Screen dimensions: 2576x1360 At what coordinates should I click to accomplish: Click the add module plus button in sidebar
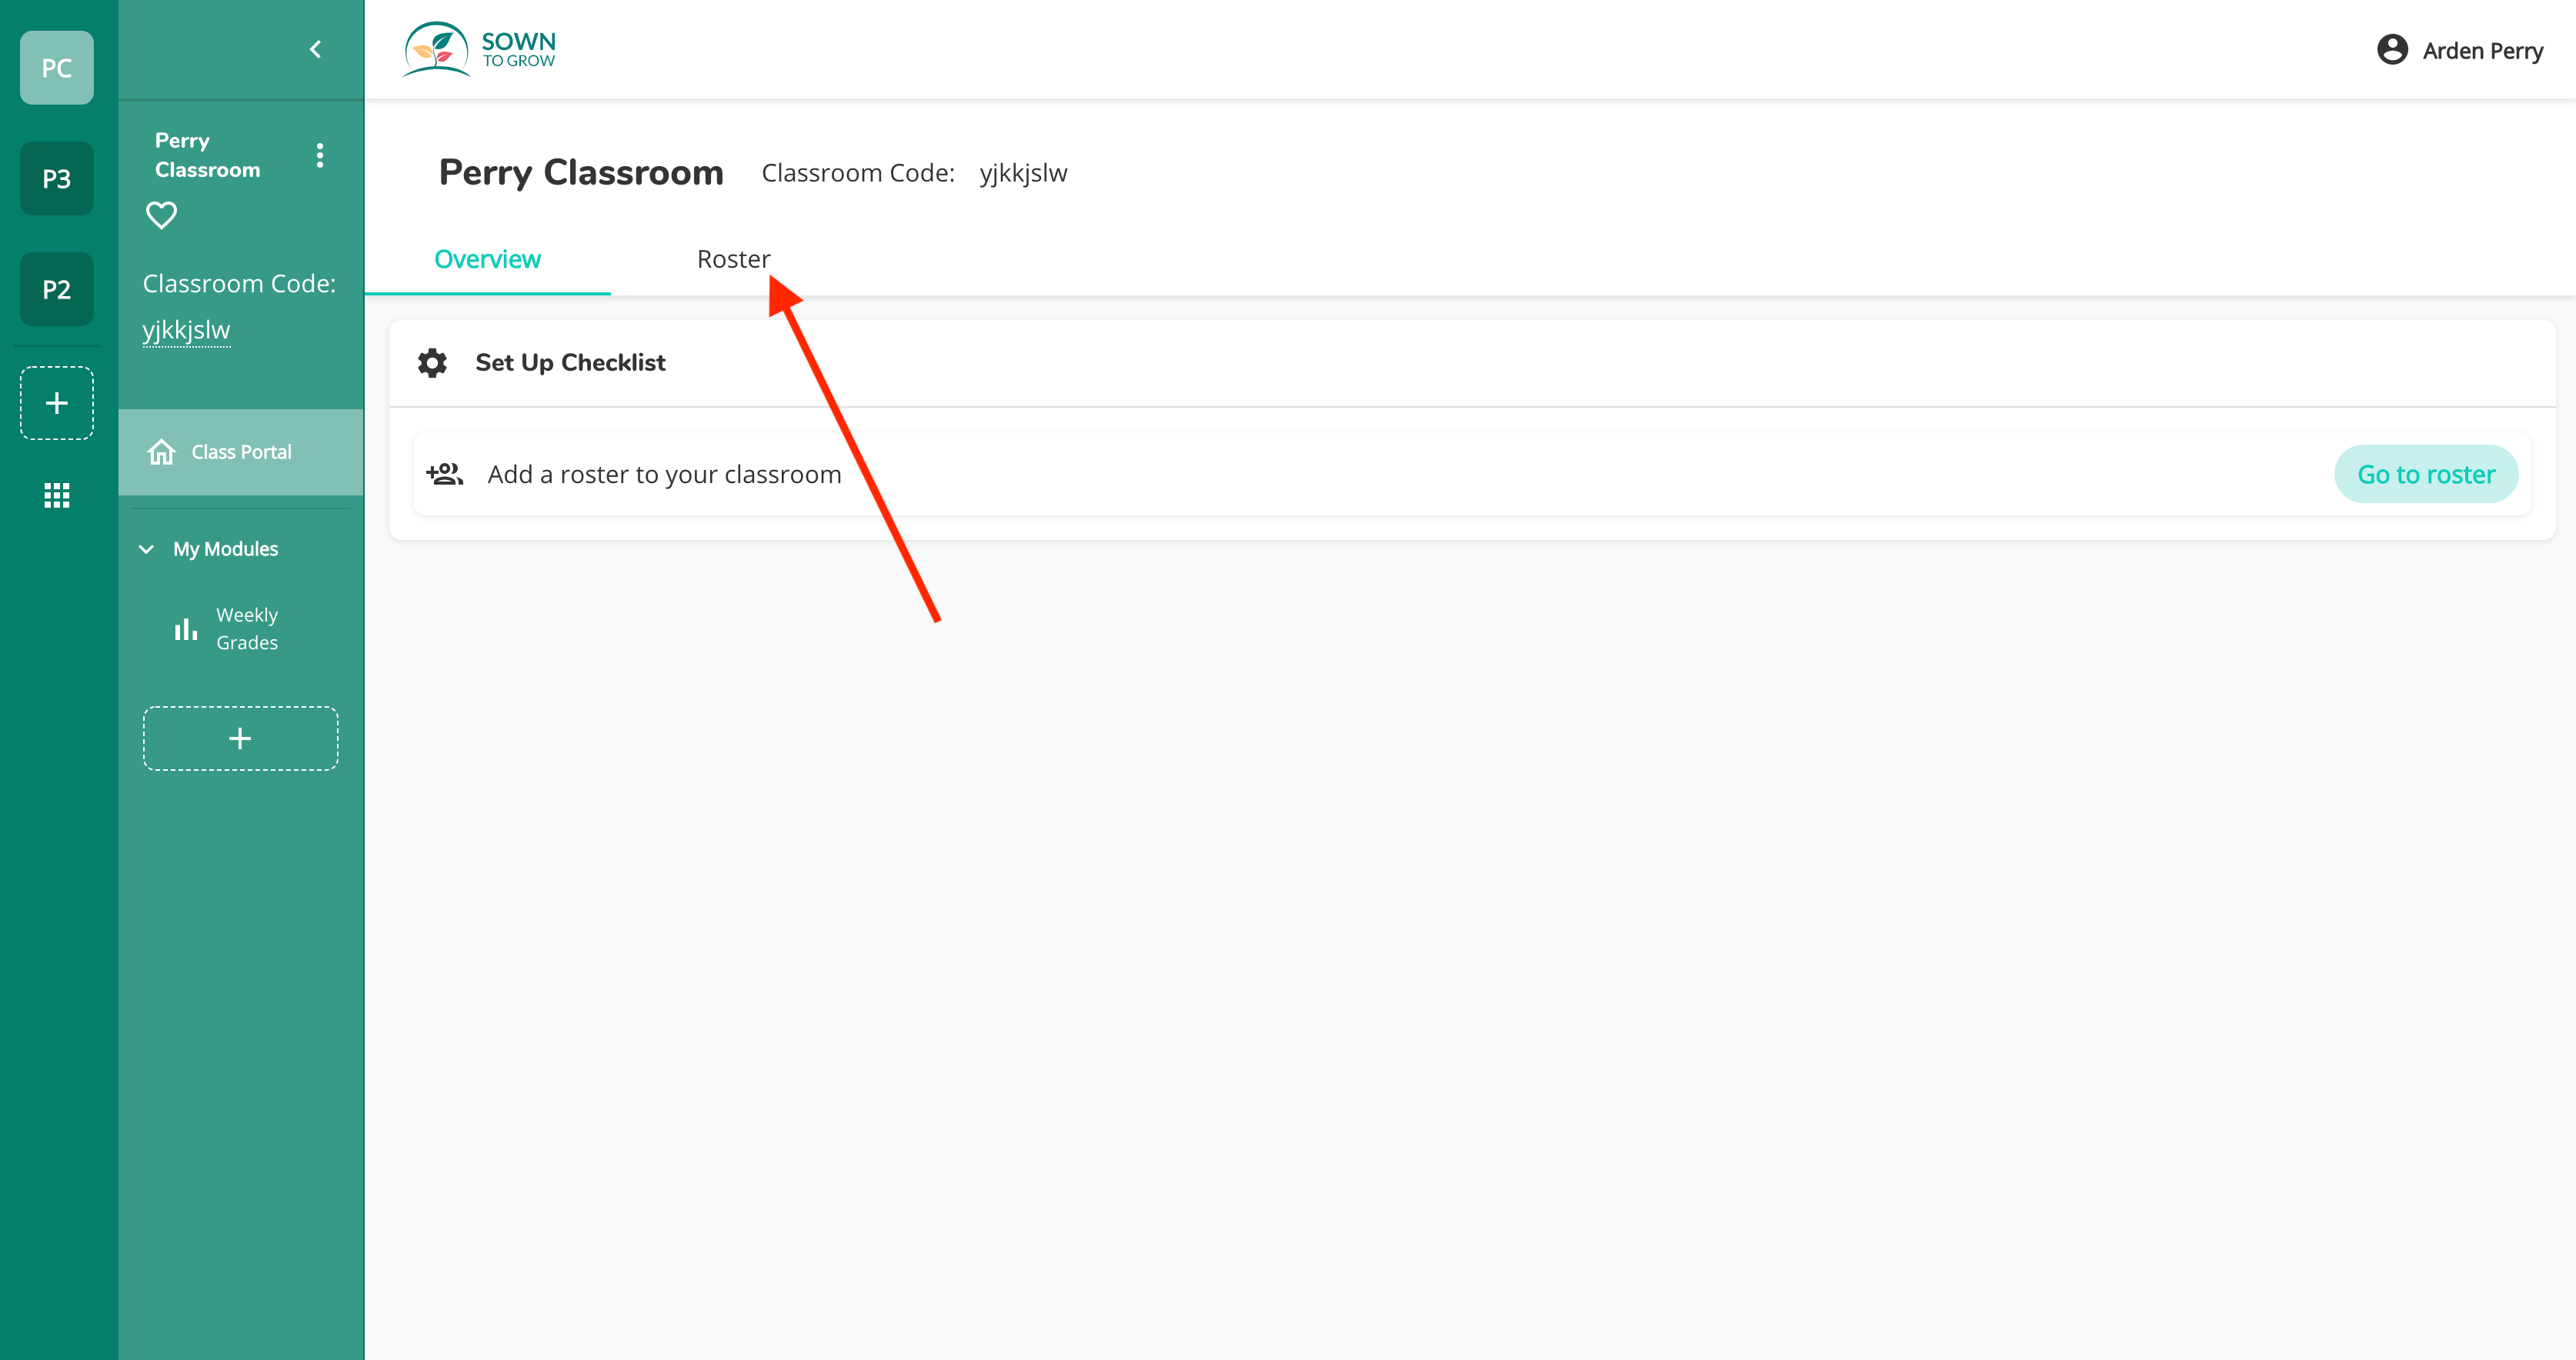pyautogui.click(x=242, y=738)
